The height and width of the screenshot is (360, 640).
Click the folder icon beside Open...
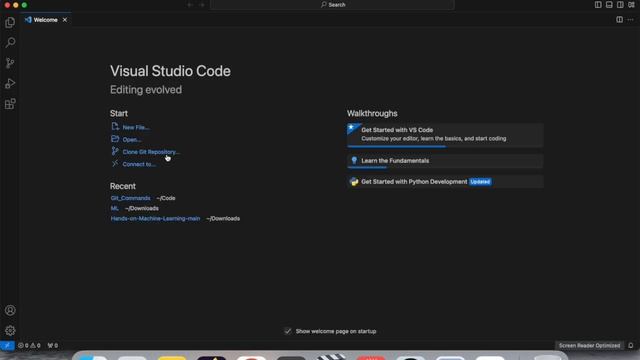point(115,139)
